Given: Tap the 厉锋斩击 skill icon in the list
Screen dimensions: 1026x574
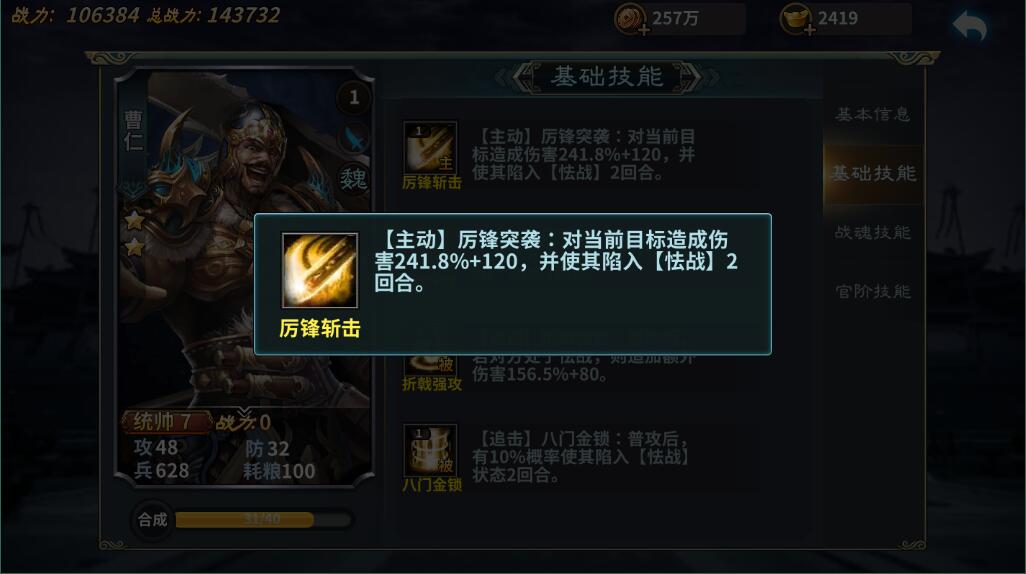Looking at the screenshot, I should 430,147.
